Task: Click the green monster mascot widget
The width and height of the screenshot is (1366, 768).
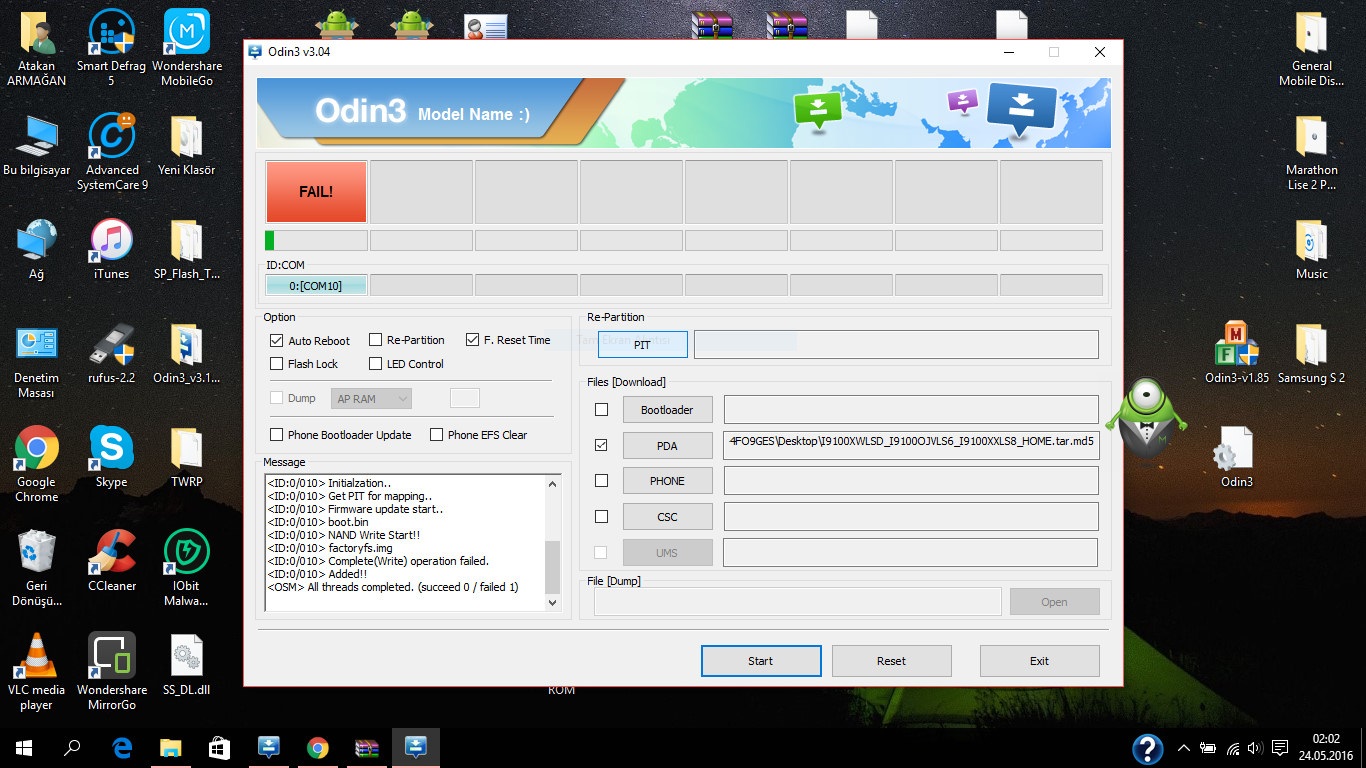Action: (x=1147, y=418)
